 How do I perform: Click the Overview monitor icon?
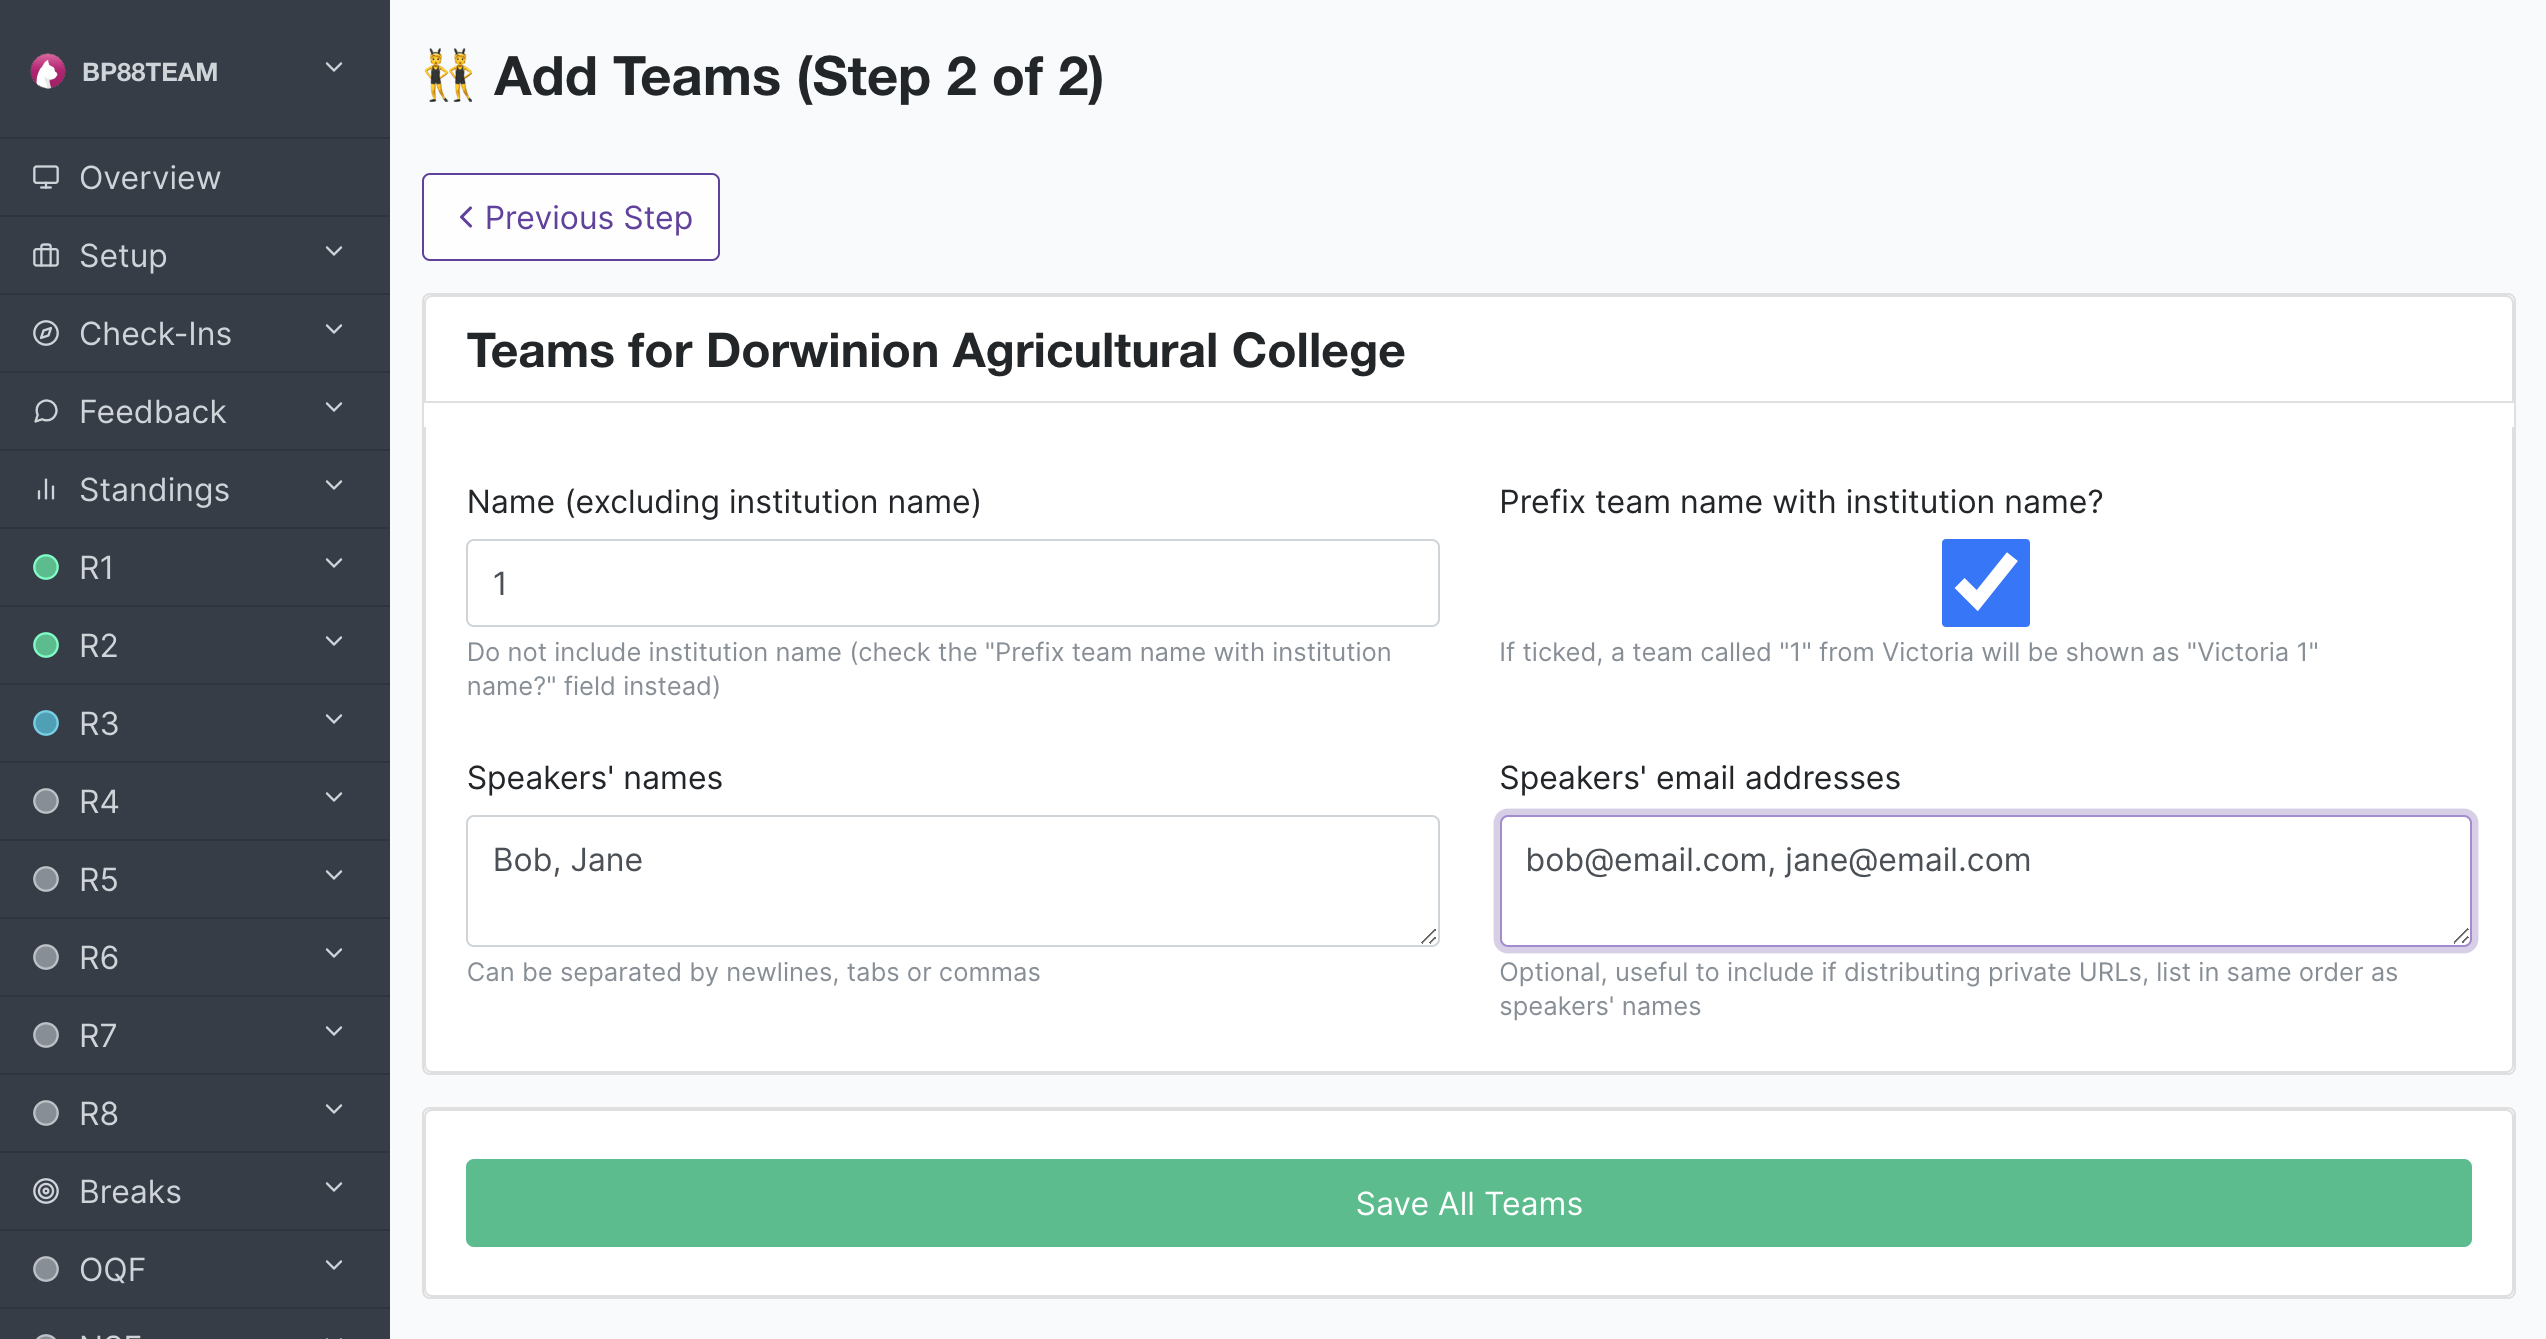46,177
